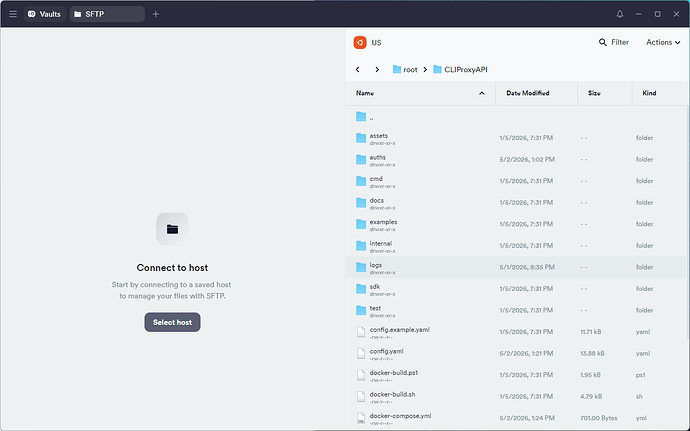Click the 11.71 kB size value

(591, 332)
